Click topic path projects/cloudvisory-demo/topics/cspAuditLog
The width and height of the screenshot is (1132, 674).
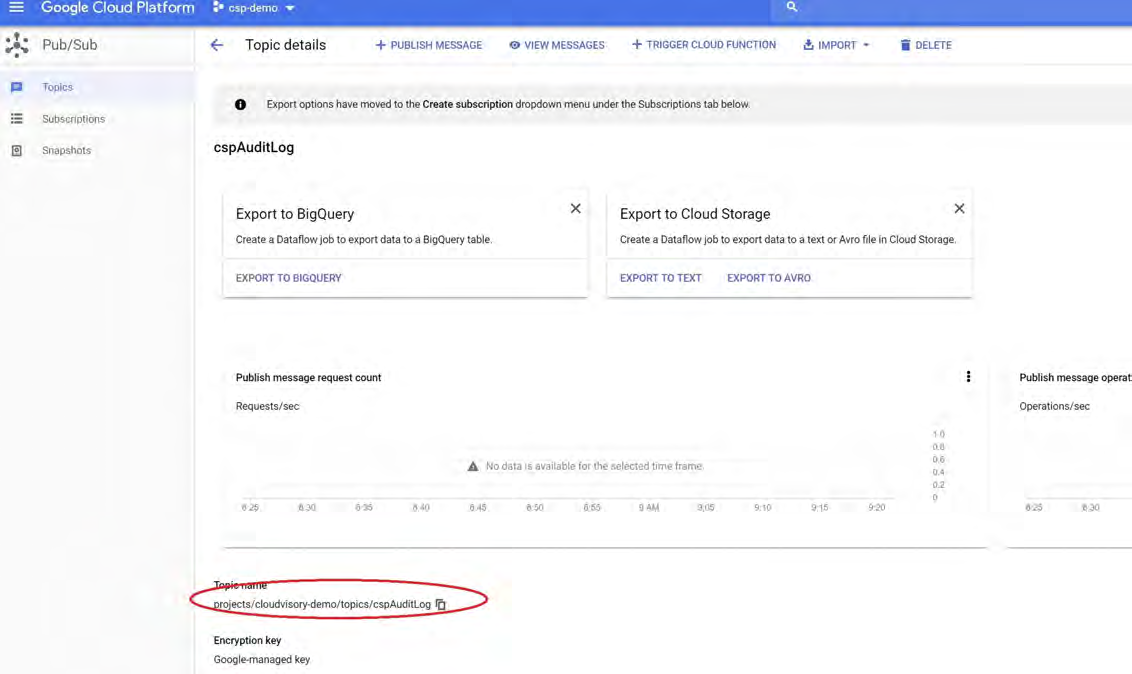[322, 605]
